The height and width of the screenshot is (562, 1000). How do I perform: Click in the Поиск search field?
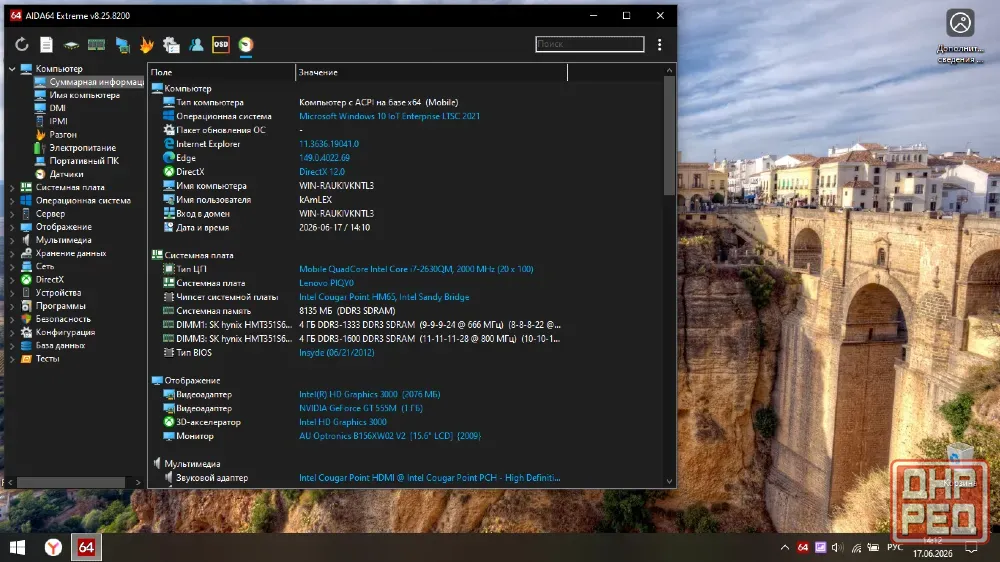(589, 44)
